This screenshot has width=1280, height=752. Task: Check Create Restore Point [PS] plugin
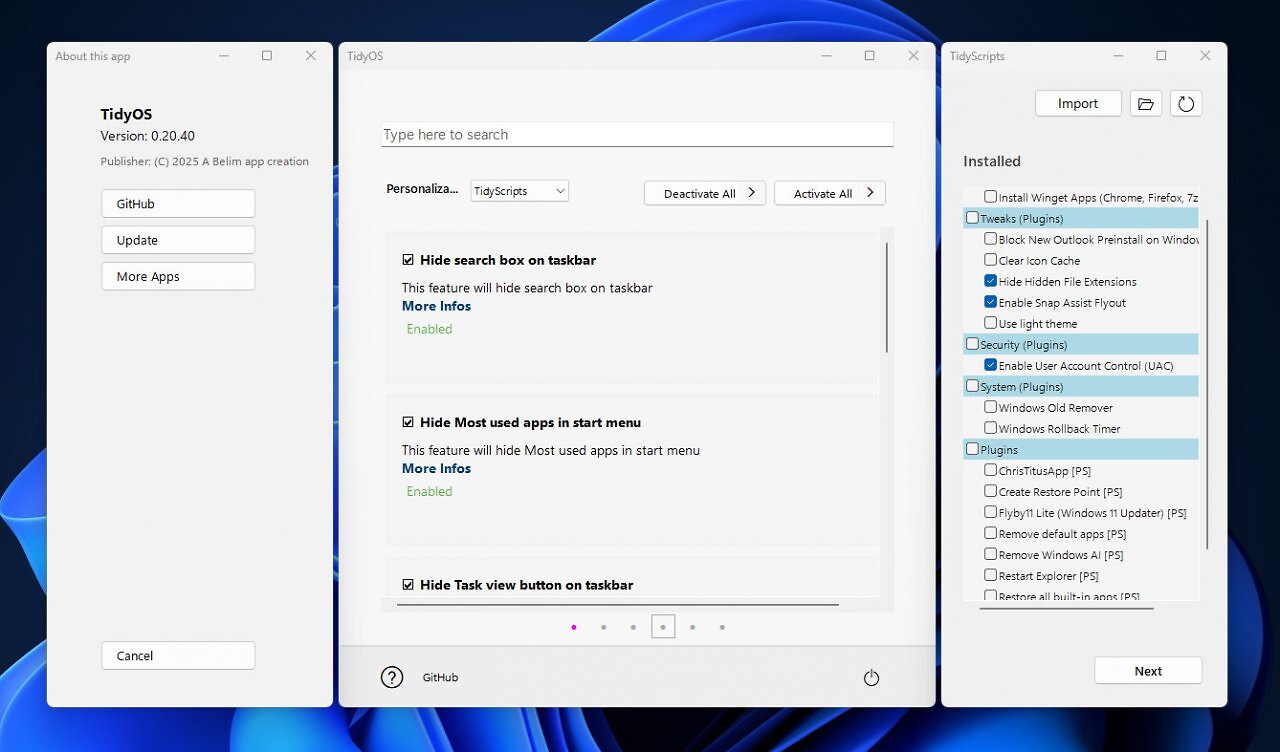click(990, 491)
